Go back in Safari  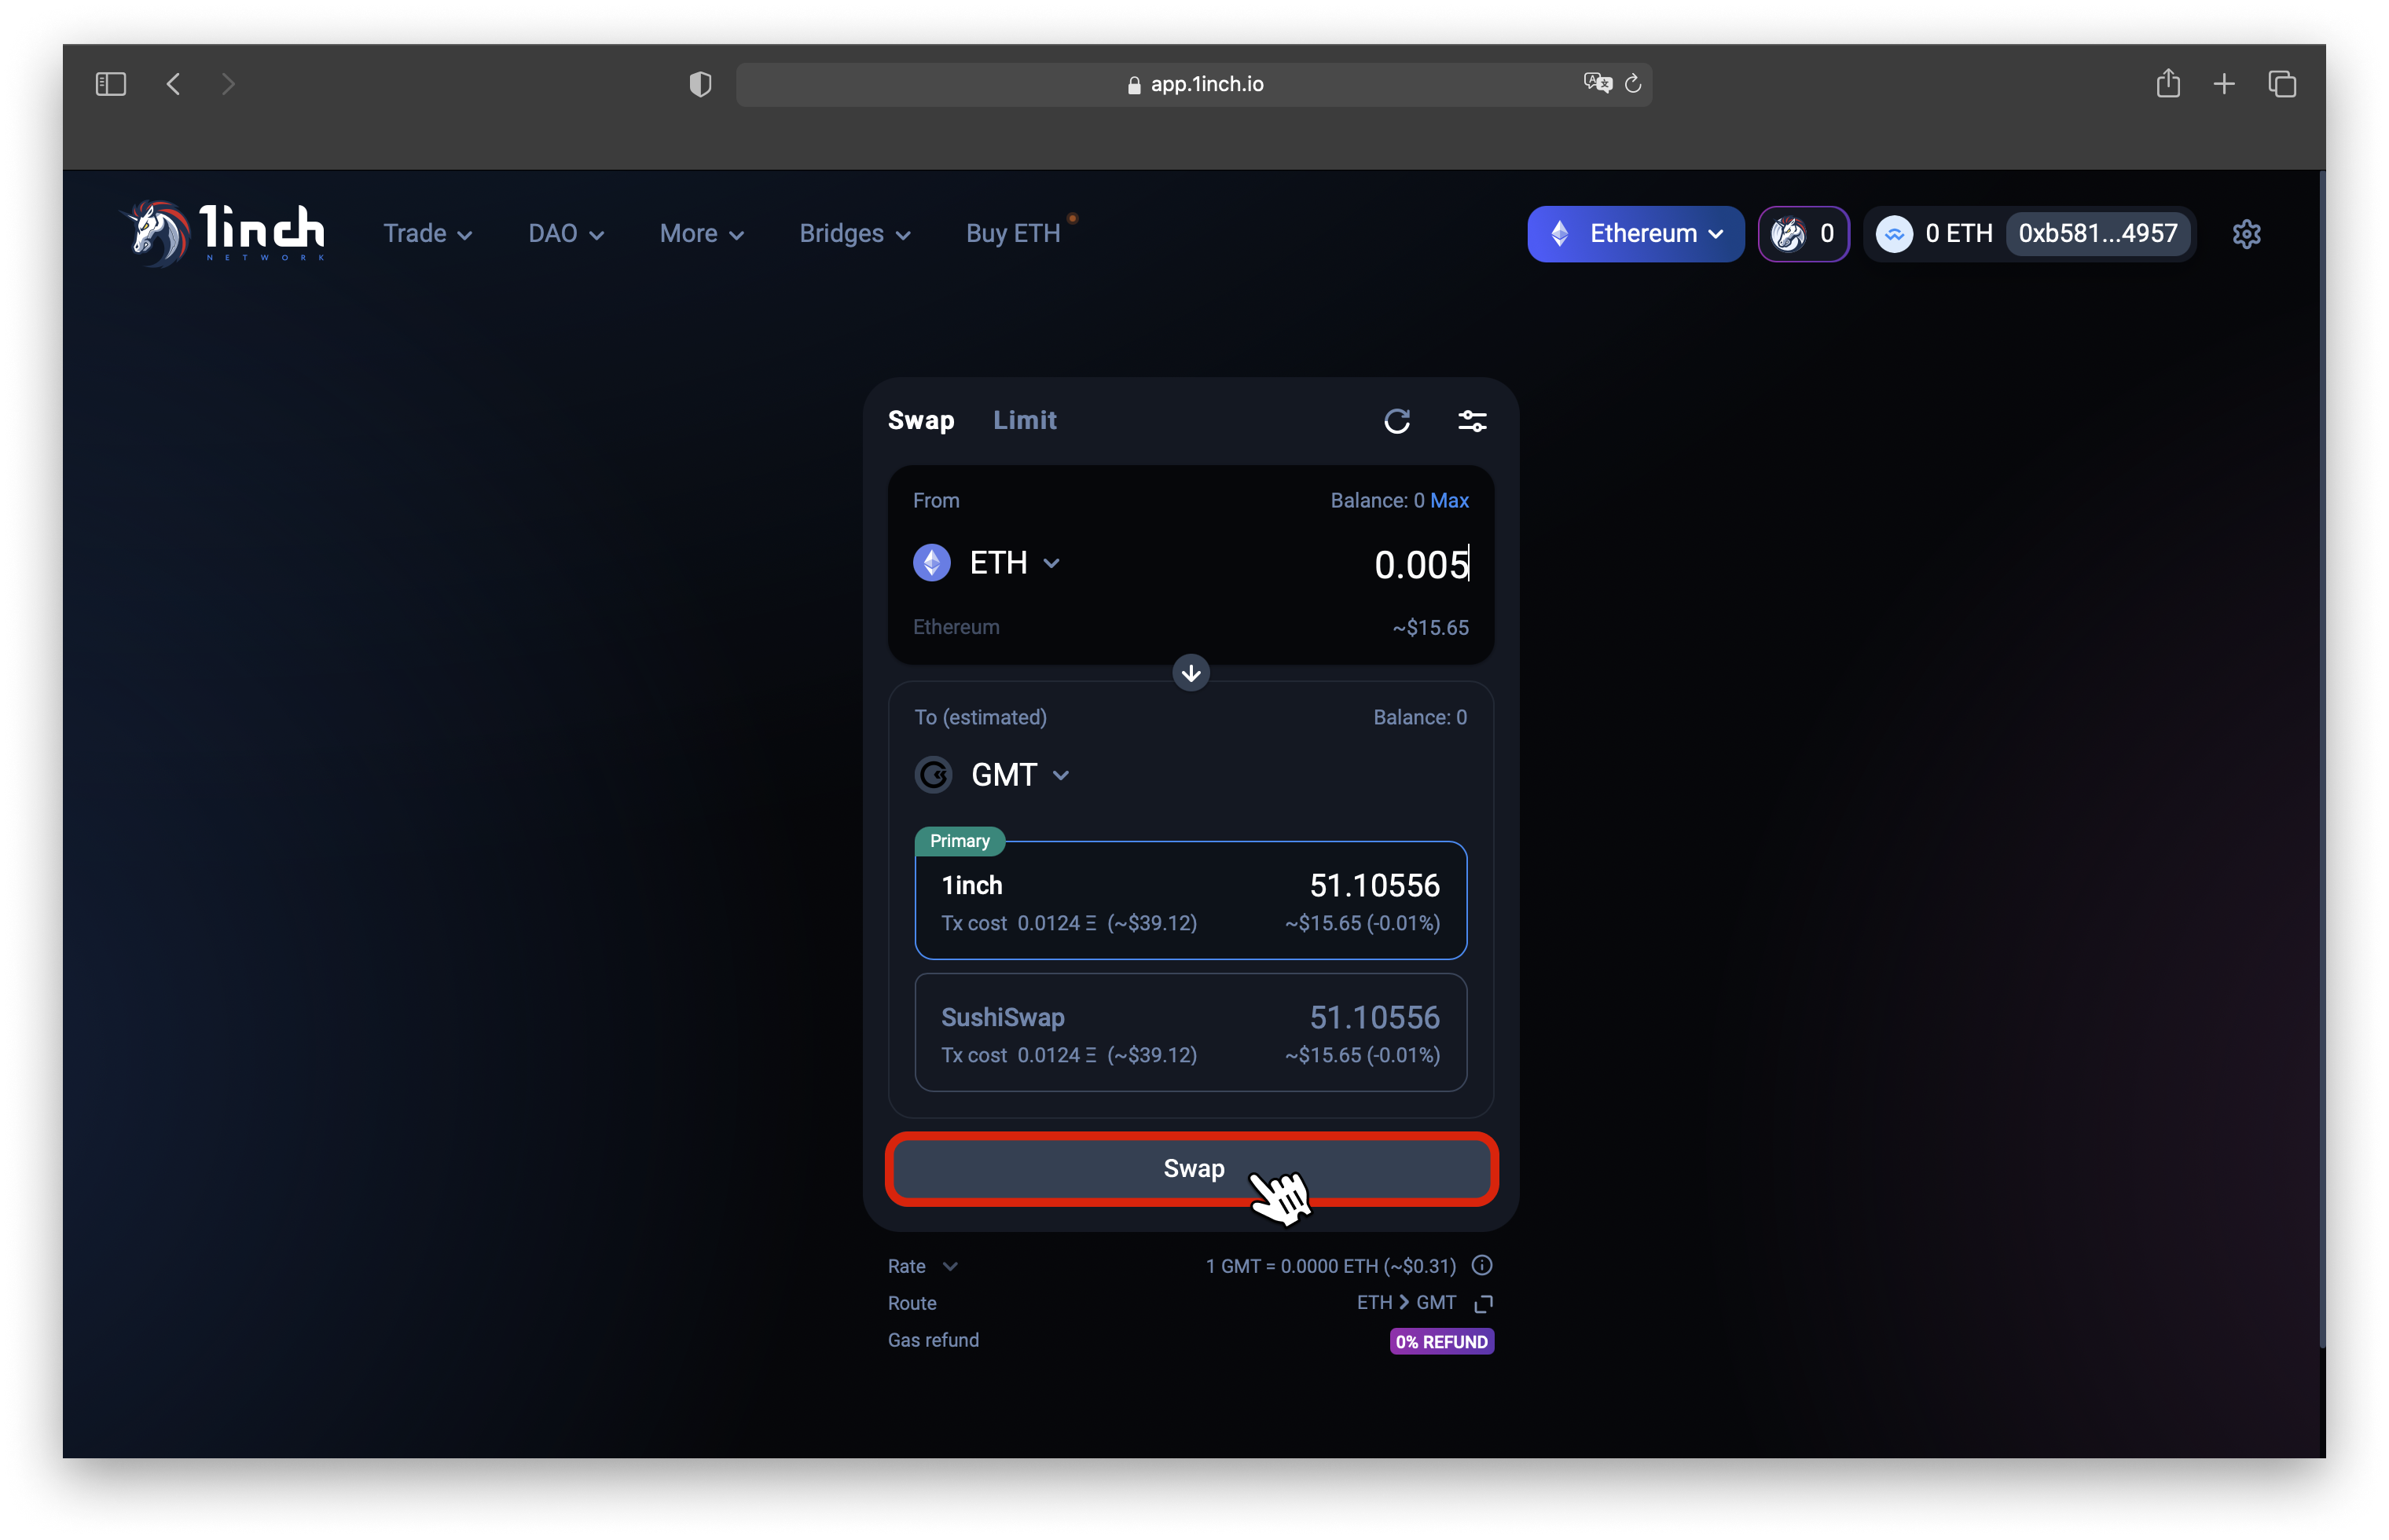pos(174,84)
